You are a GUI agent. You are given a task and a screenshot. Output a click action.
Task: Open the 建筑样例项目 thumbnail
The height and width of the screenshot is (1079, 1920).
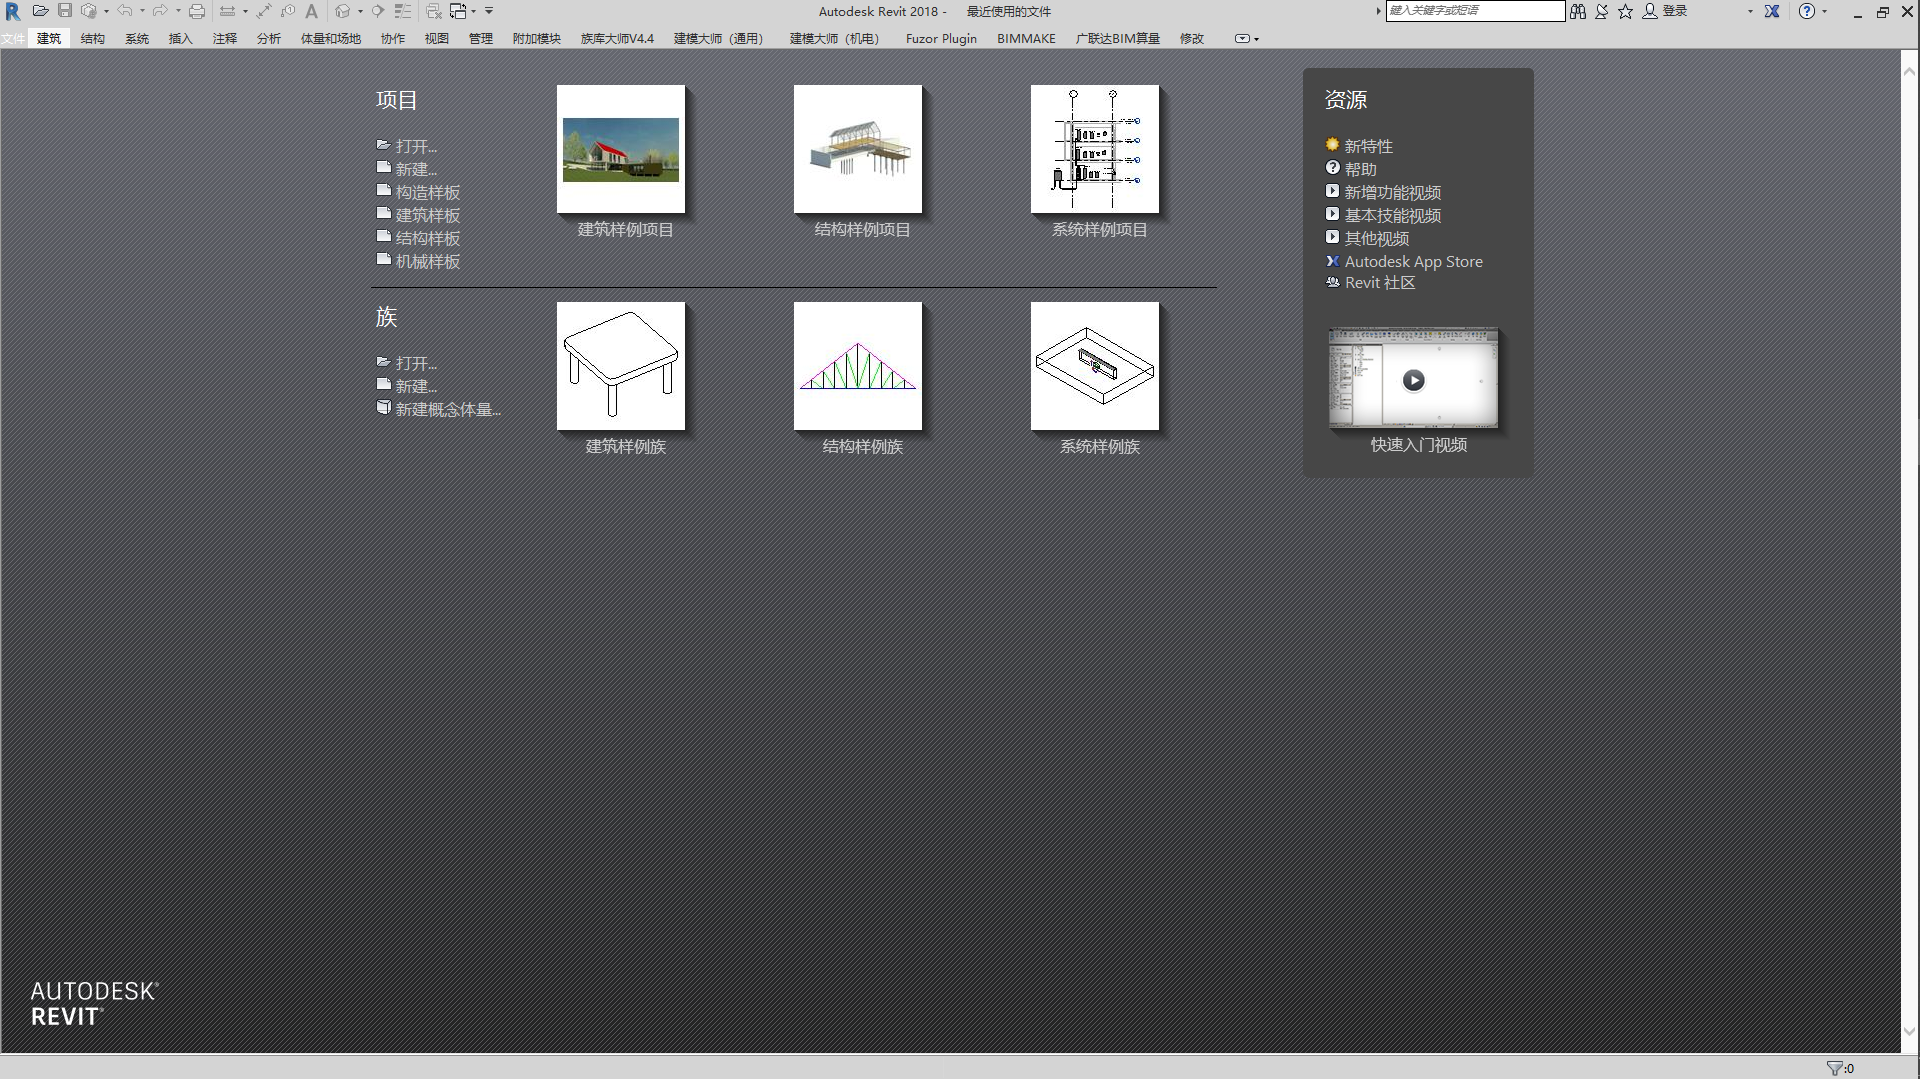(620, 148)
